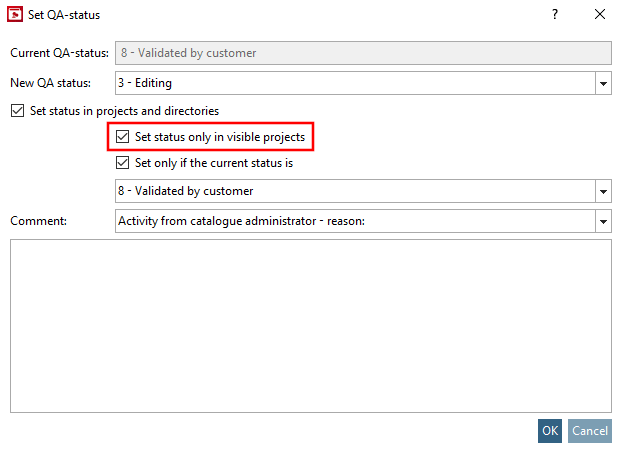Click the Set QA-status app icon
Image resolution: width=621 pixels, height=451 pixels.
point(16,15)
